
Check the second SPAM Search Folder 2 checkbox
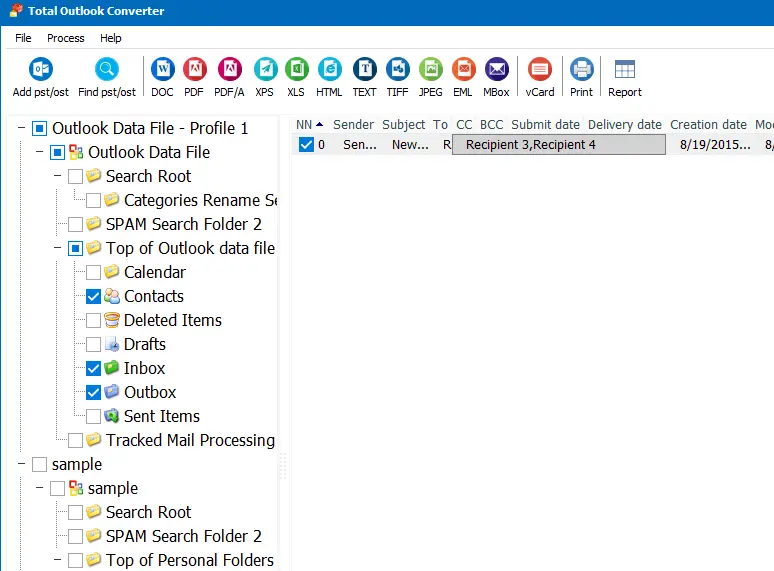coord(76,536)
